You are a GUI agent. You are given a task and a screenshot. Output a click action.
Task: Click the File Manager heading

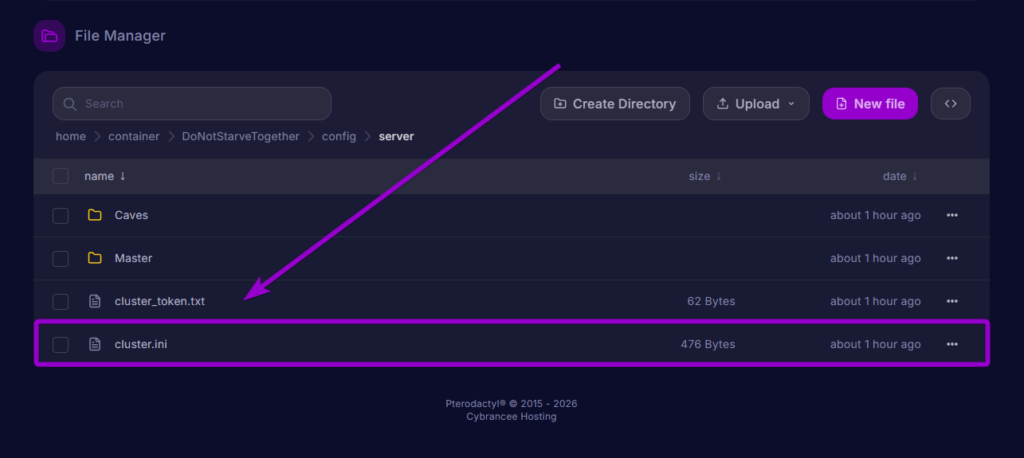coord(120,36)
